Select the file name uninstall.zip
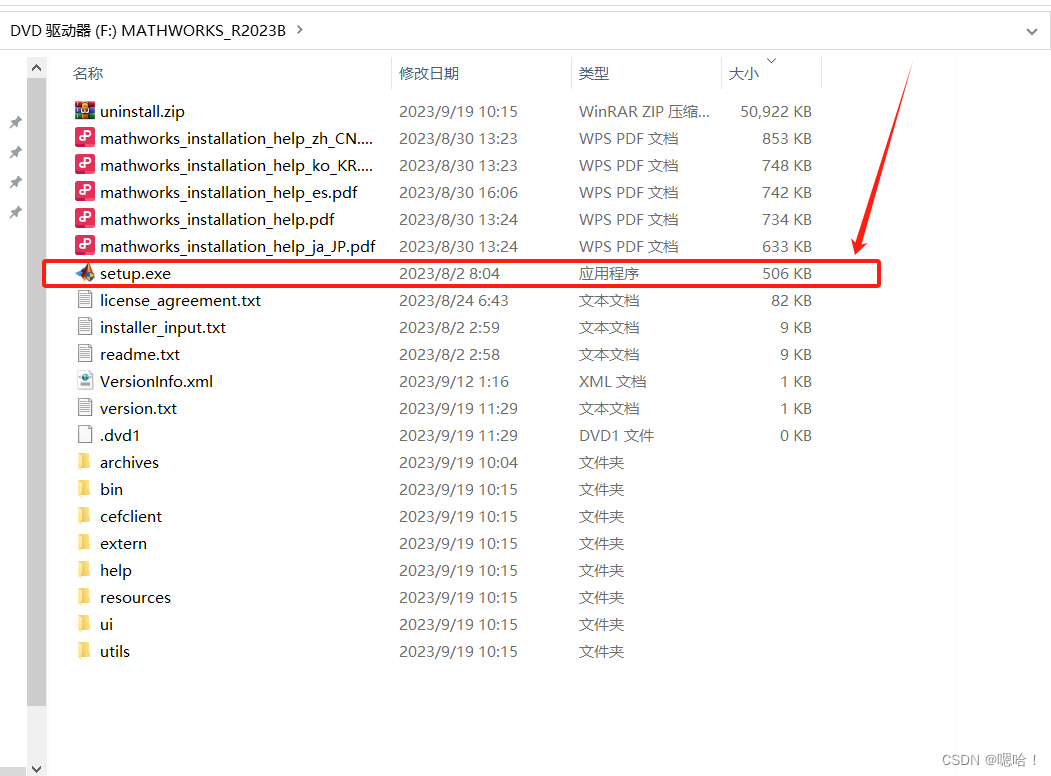The height and width of the screenshot is (776, 1051). click(142, 111)
